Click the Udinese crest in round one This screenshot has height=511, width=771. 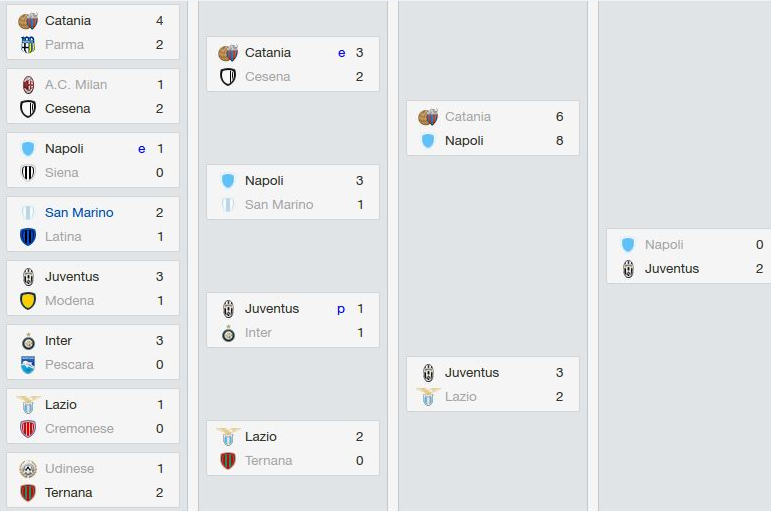point(28,469)
